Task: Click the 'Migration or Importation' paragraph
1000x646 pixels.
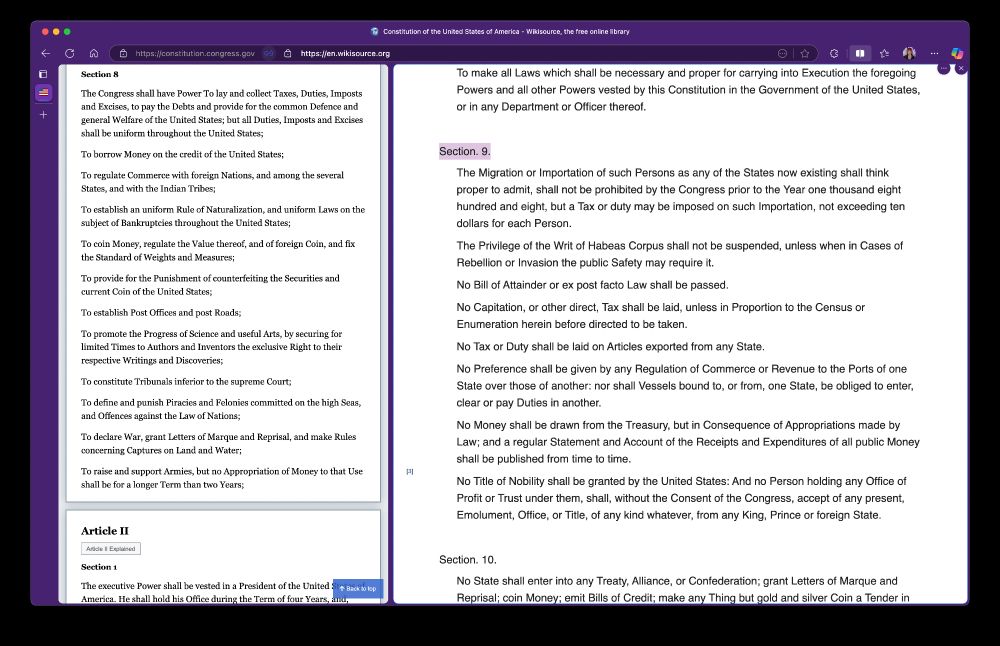Action: 680,198
